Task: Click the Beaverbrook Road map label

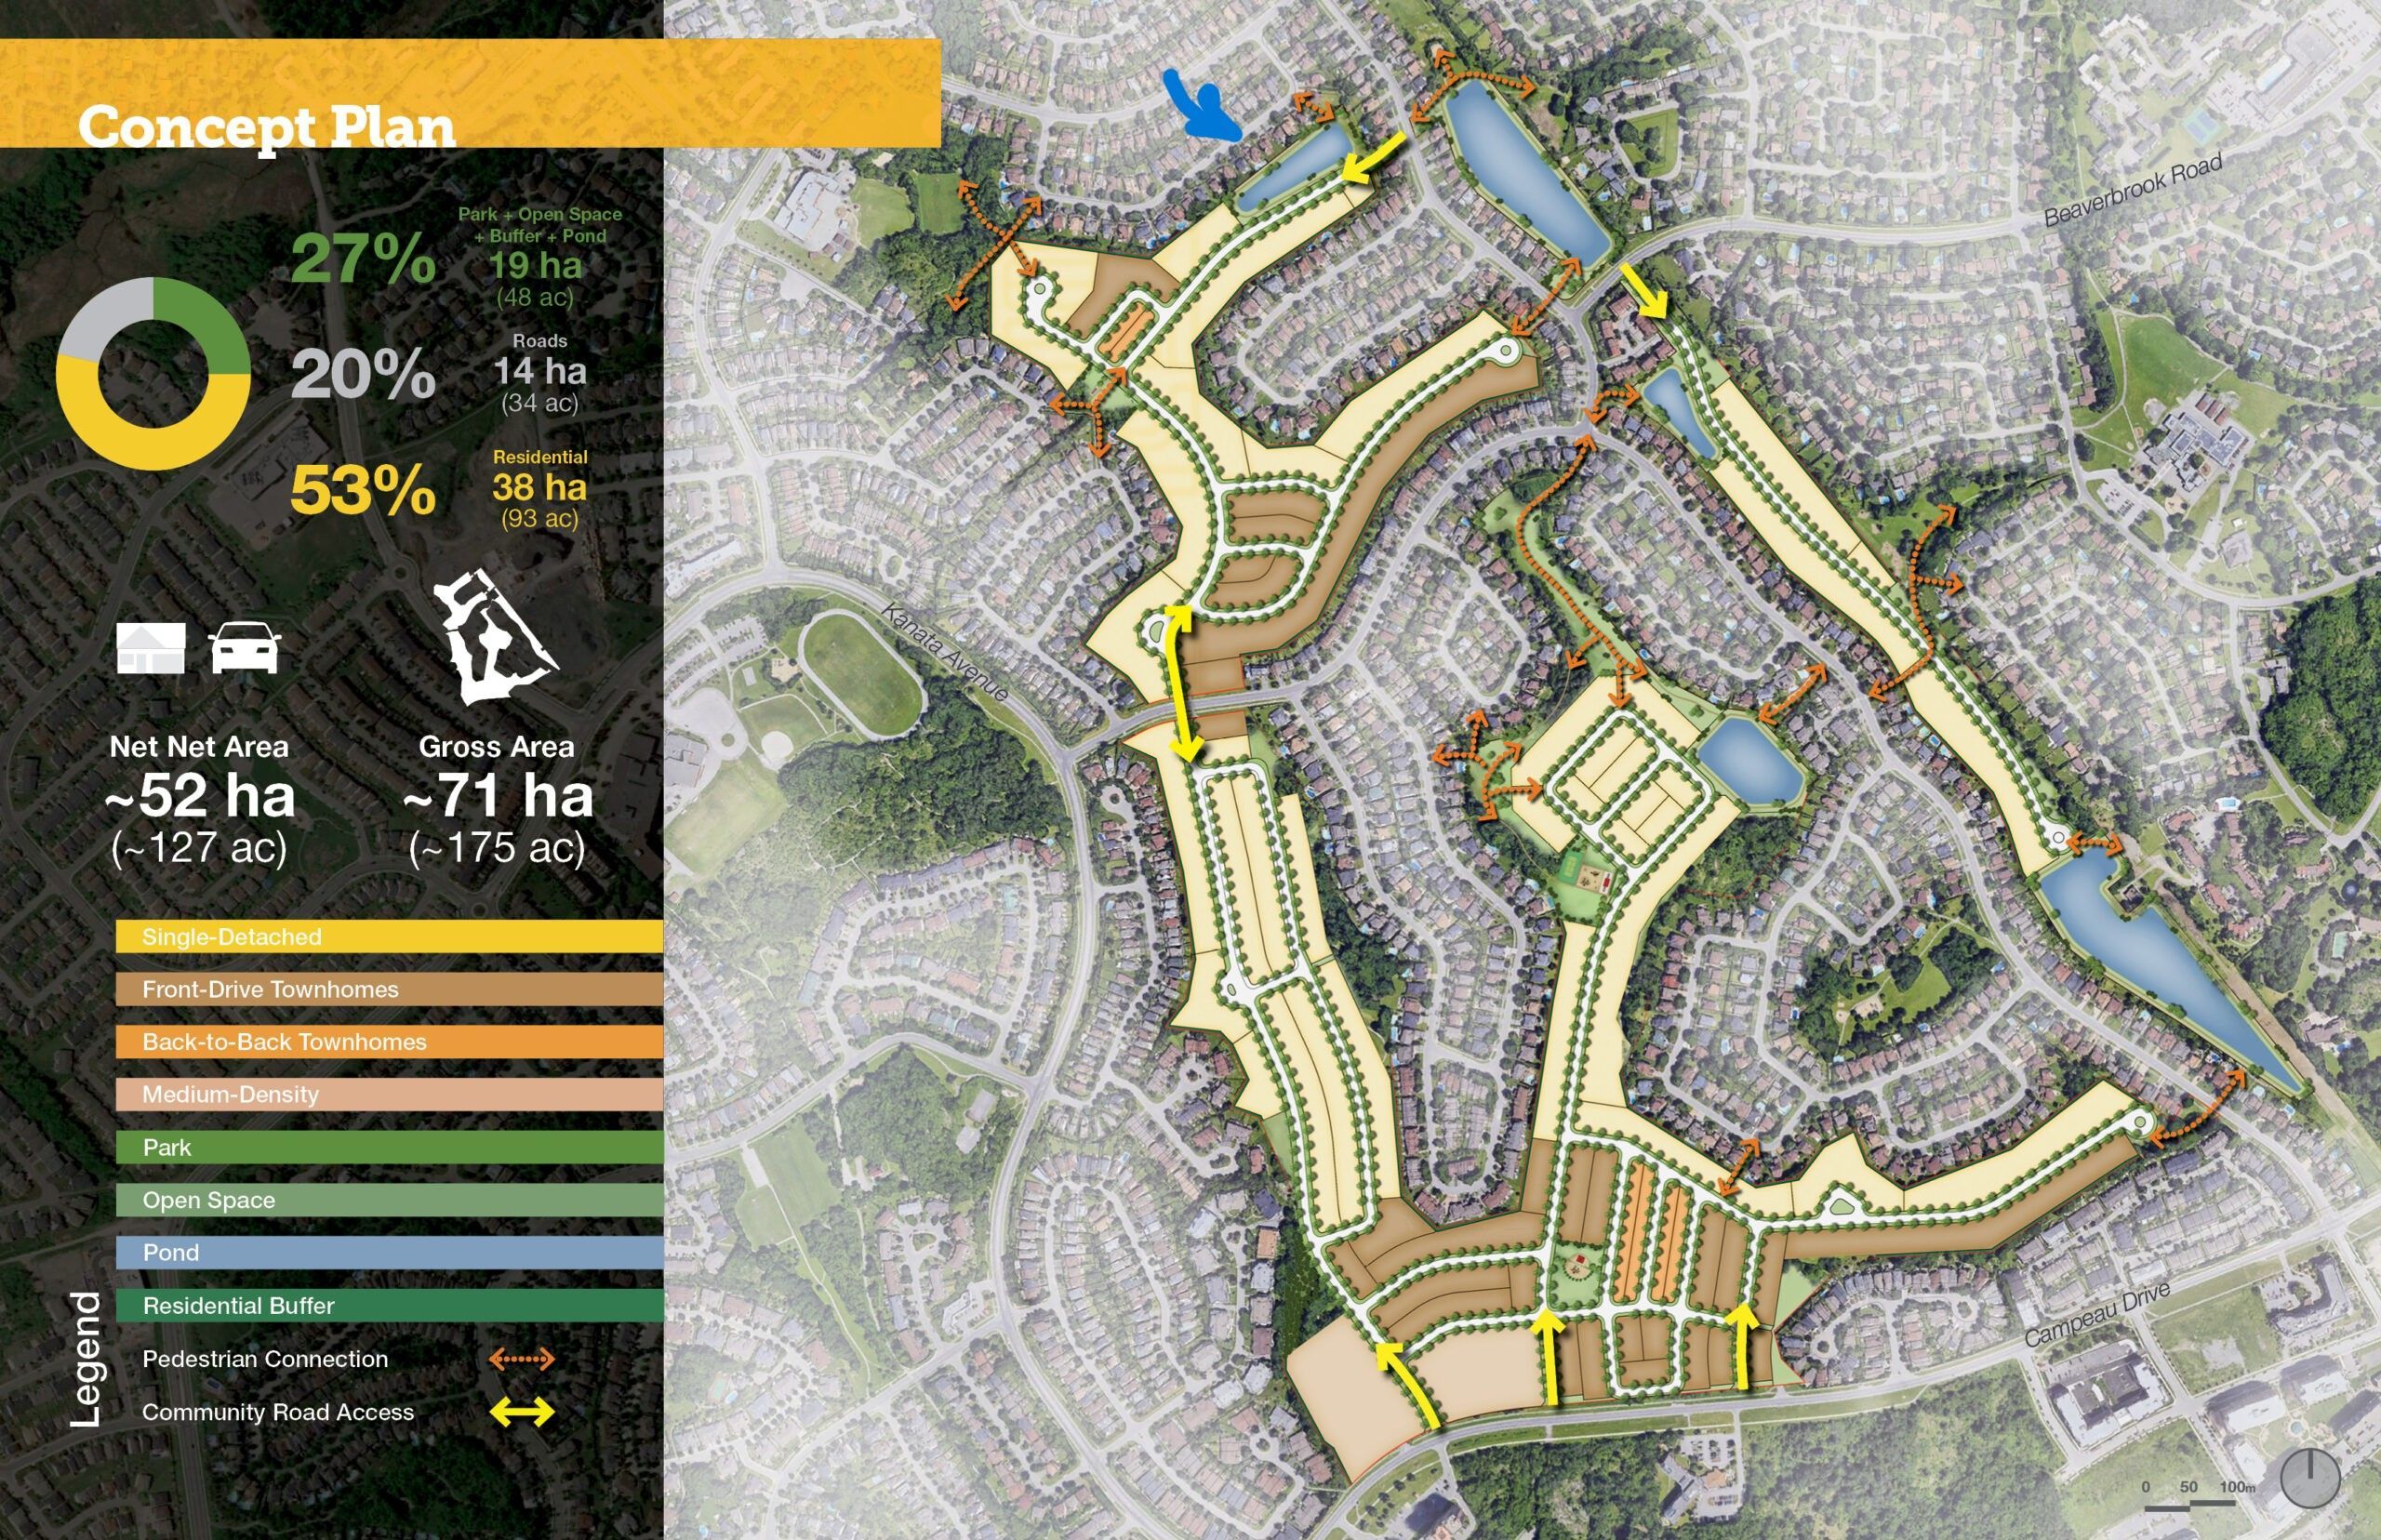Action: [2133, 190]
